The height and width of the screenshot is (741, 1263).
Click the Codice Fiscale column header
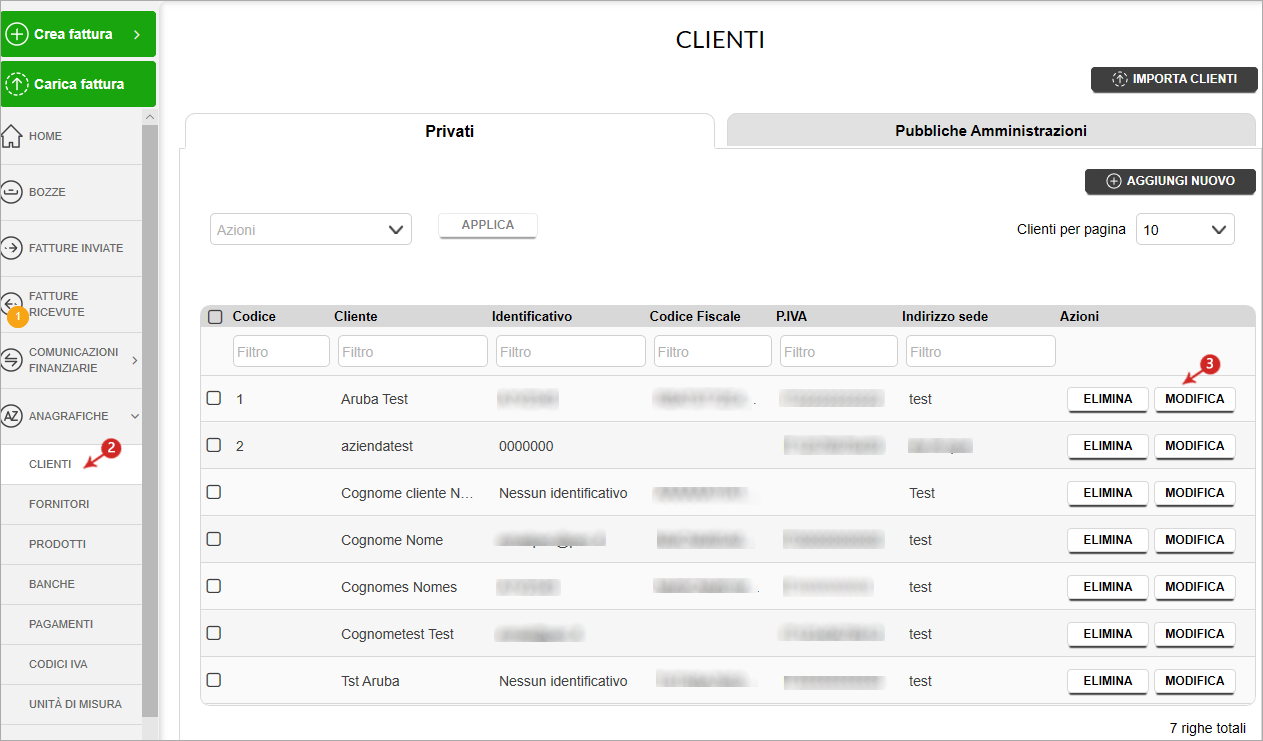[x=695, y=317]
